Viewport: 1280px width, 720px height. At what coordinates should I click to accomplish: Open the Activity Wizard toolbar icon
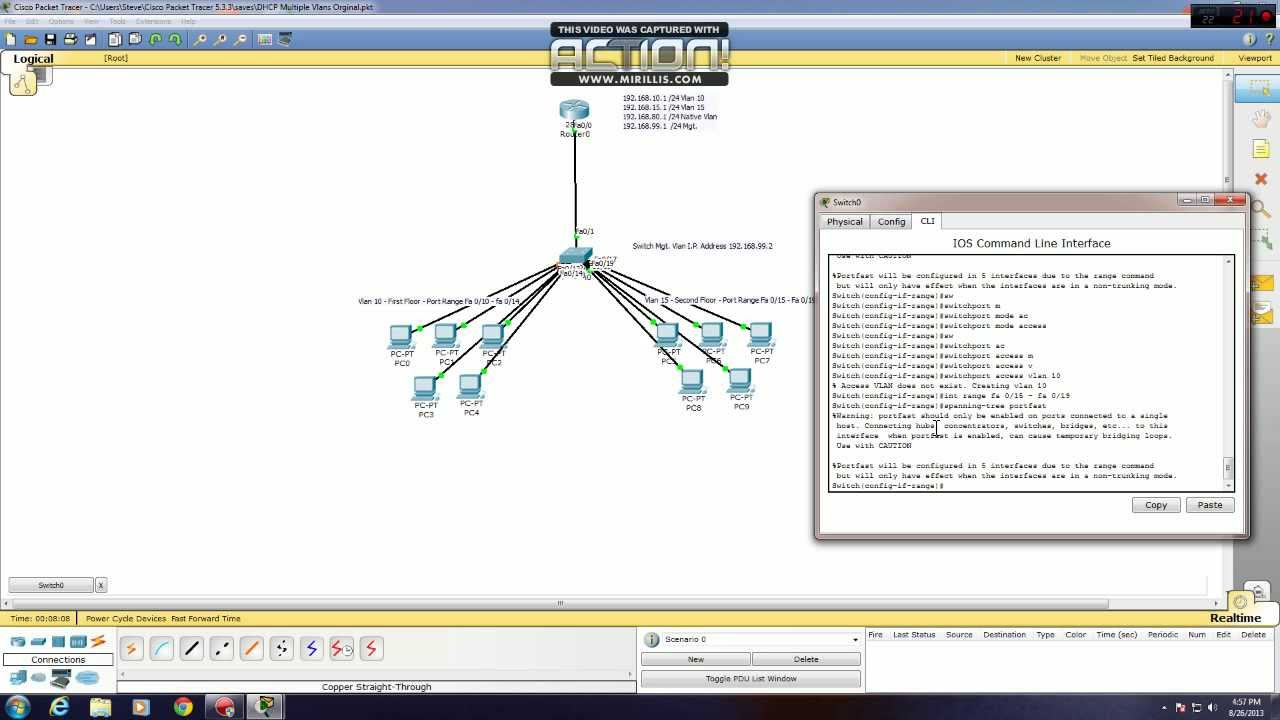pos(90,39)
